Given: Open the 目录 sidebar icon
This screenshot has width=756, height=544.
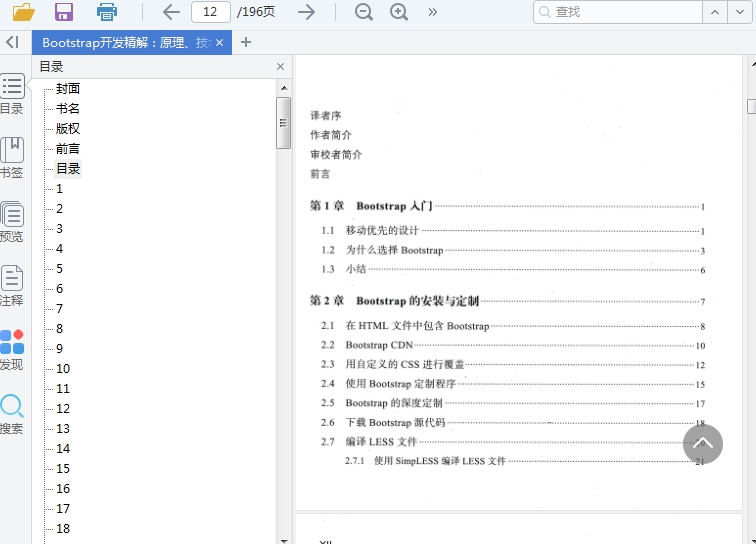Looking at the screenshot, I should [x=12, y=94].
